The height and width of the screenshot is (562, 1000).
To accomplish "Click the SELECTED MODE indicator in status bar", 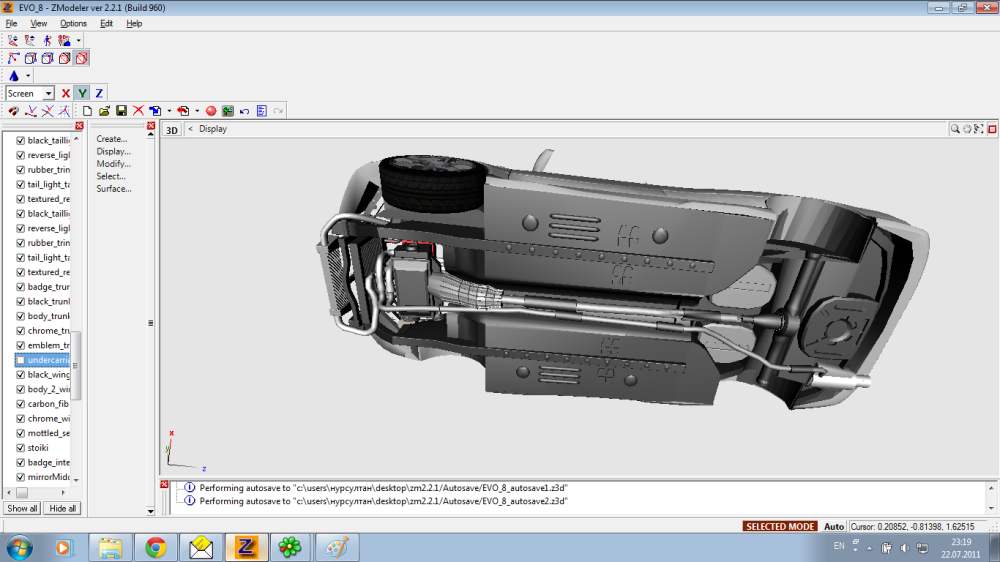I will [x=780, y=527].
